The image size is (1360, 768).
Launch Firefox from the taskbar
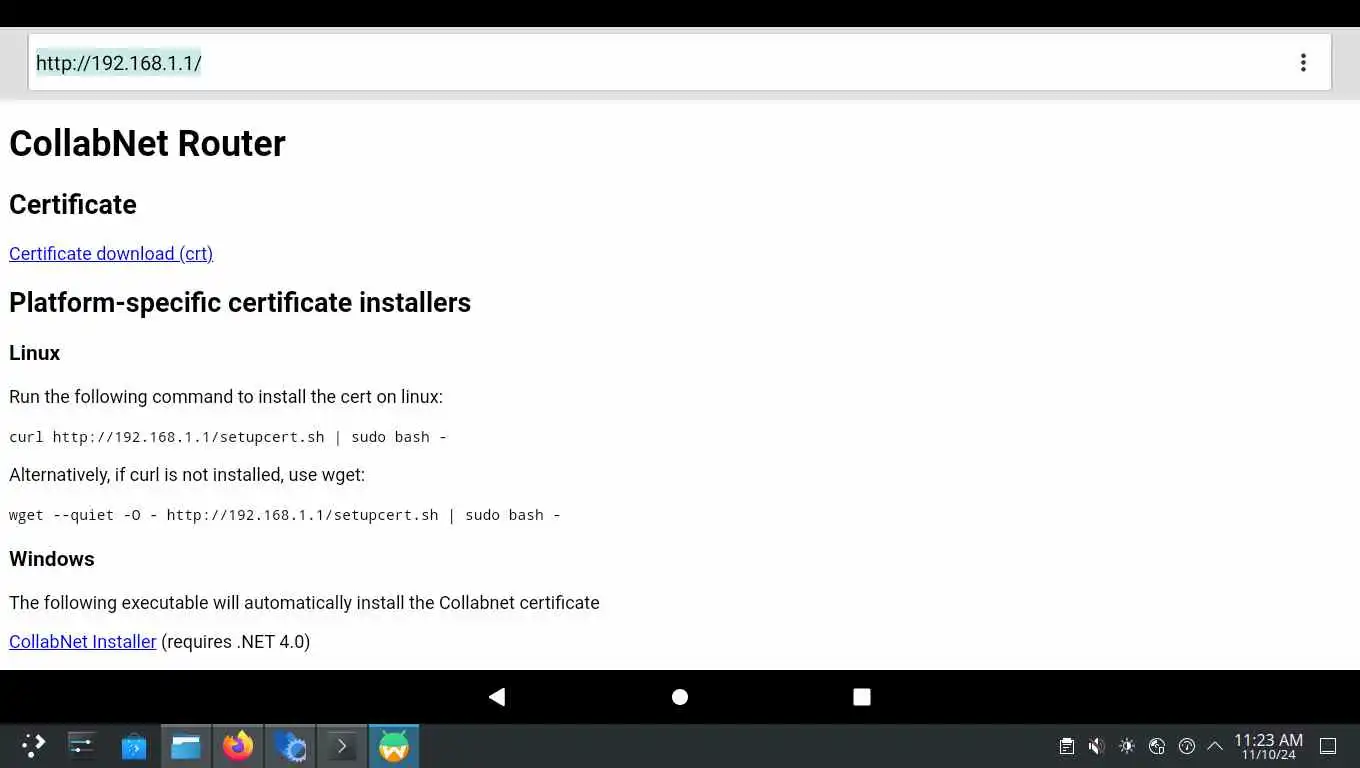(x=238, y=746)
